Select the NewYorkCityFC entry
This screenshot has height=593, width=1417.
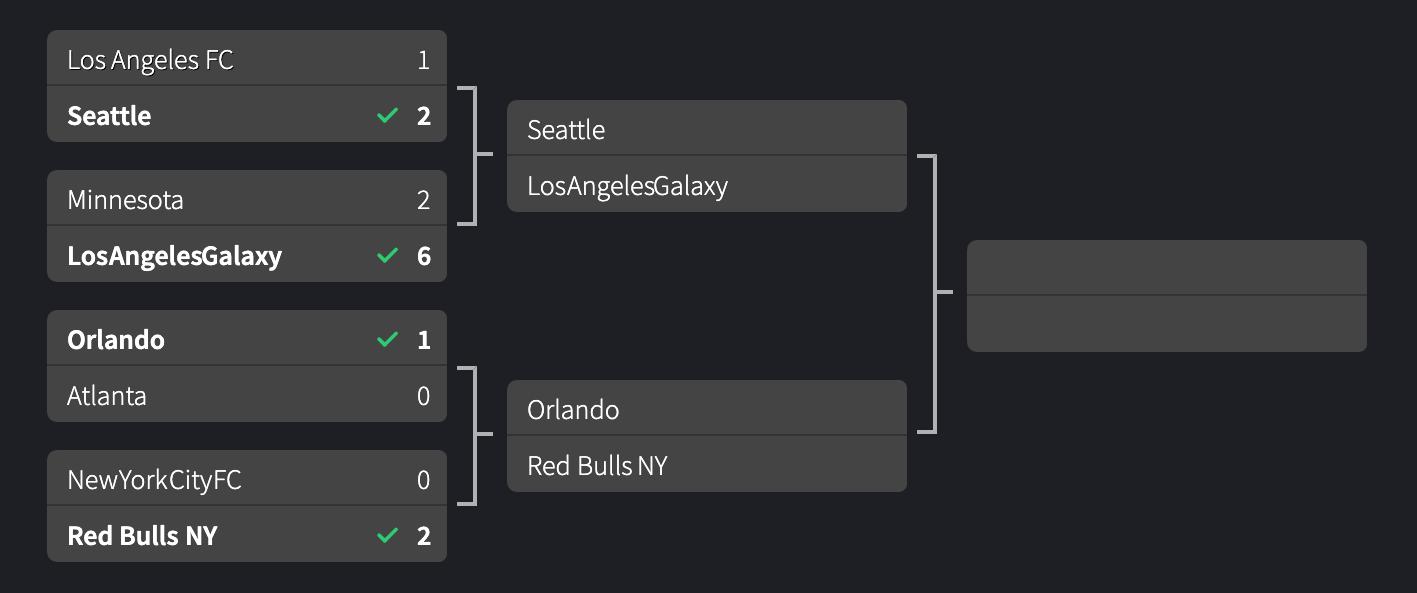click(154, 479)
